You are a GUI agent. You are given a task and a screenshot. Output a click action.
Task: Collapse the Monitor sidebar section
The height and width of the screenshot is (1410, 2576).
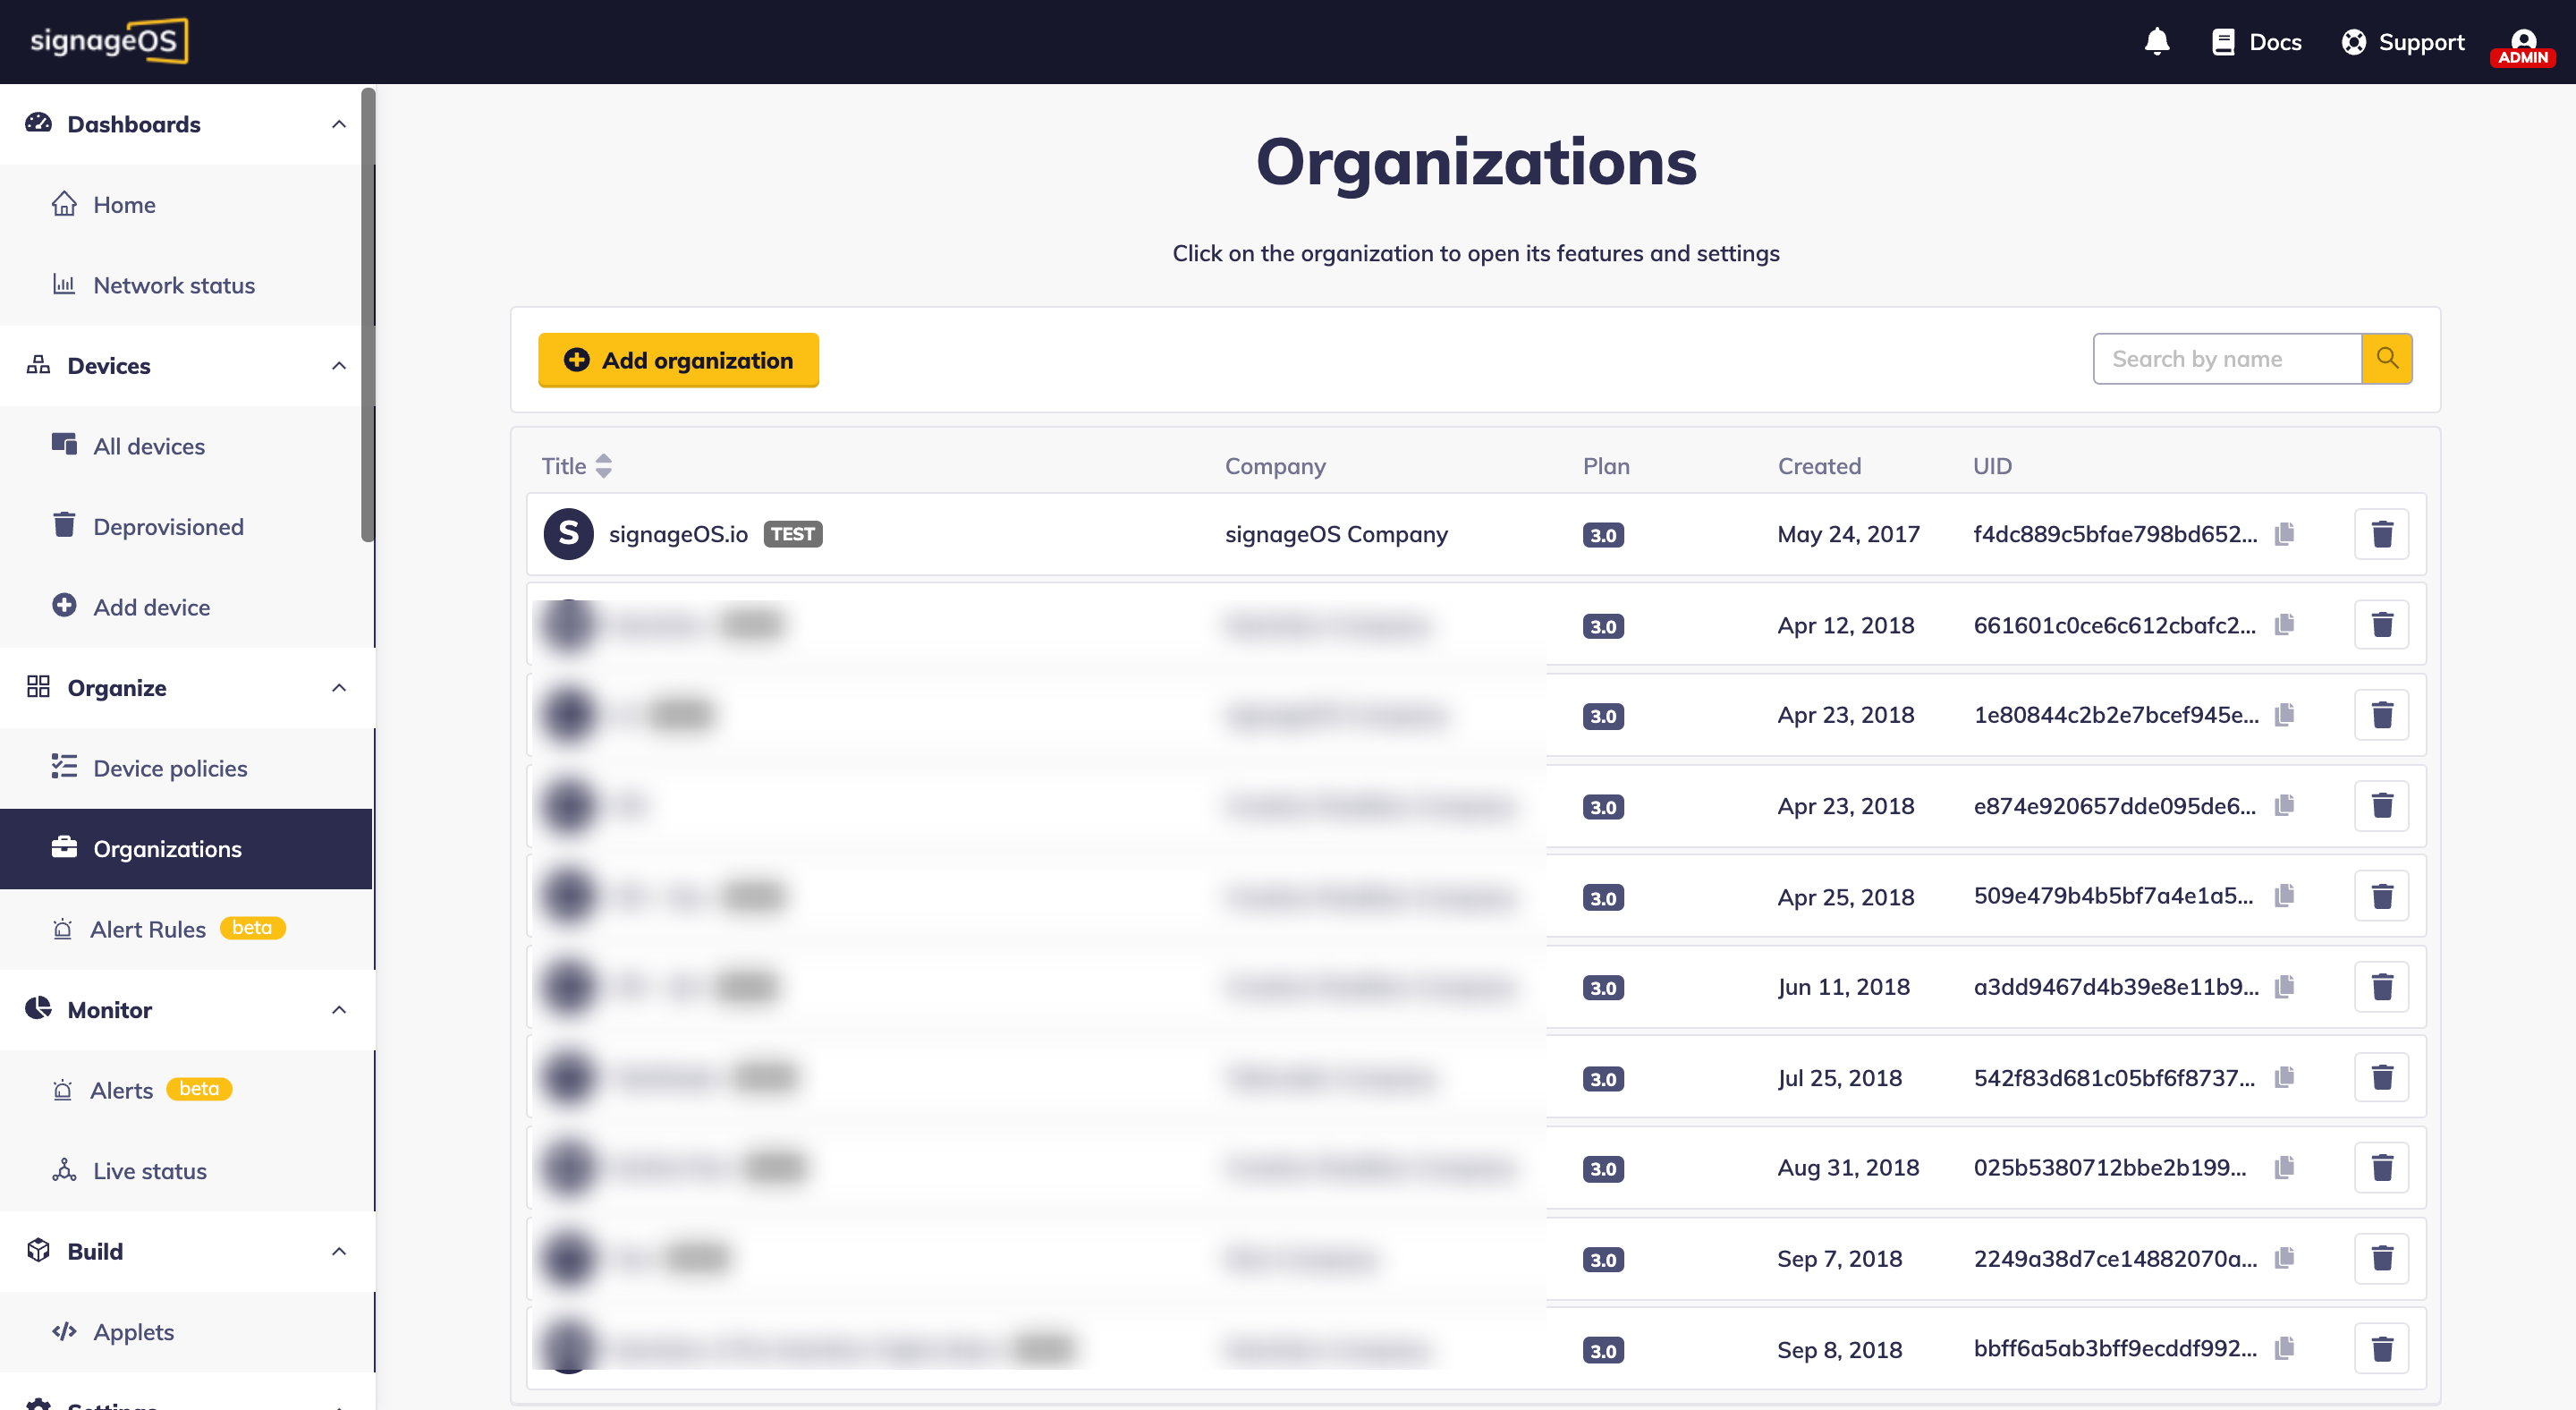coord(339,1010)
